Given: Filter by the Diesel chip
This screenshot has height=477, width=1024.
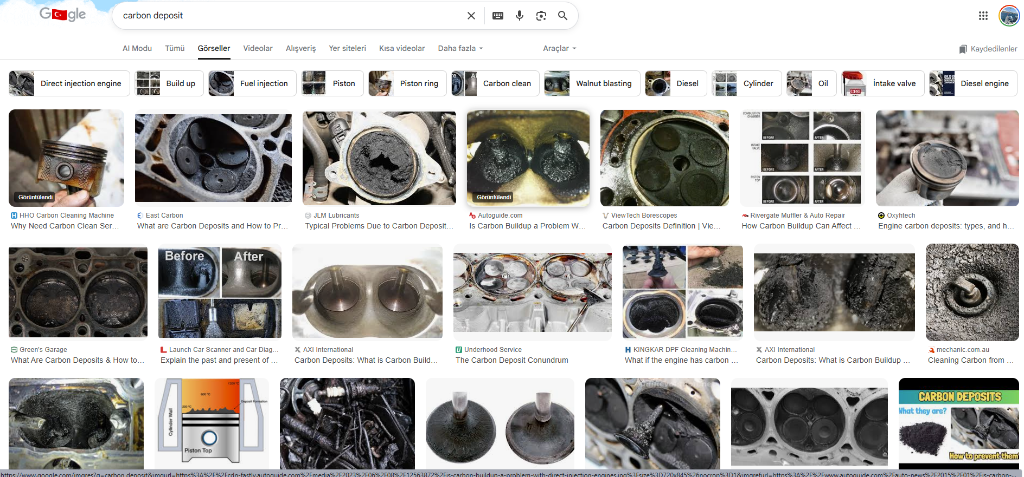Looking at the screenshot, I should tap(676, 84).
